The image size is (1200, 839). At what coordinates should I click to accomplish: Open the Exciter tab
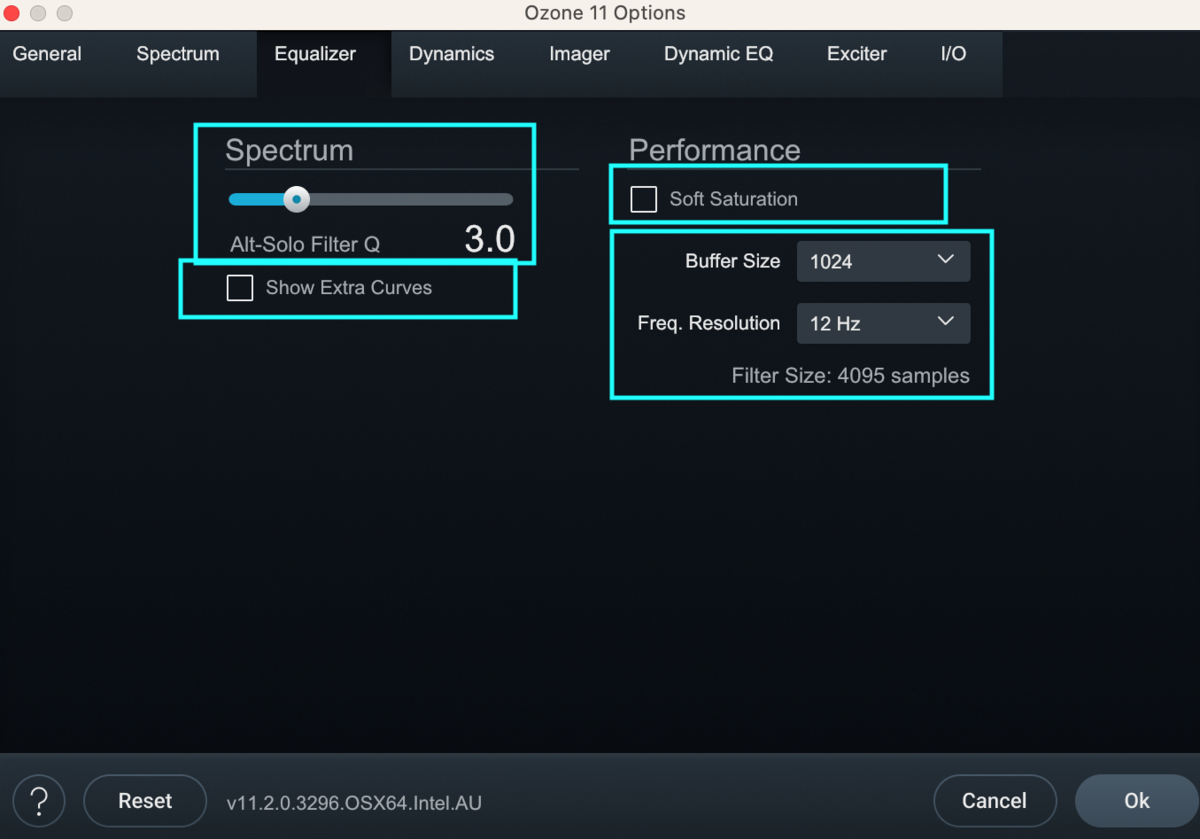pos(857,54)
